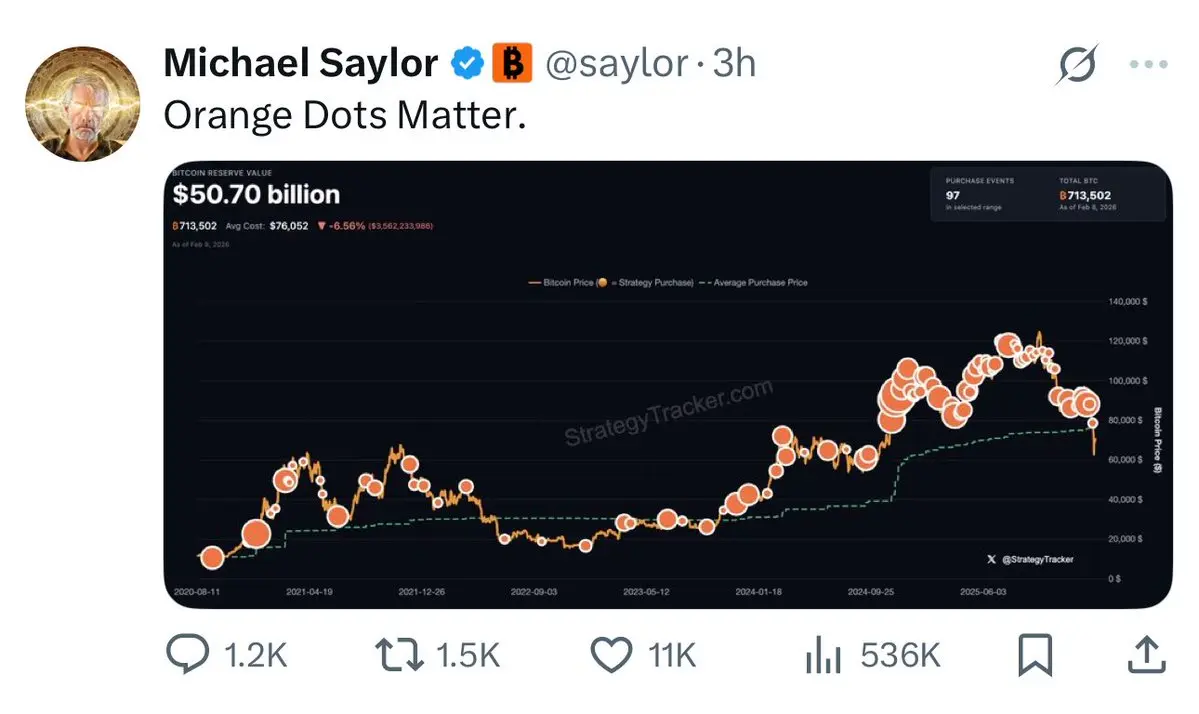The height and width of the screenshot is (714, 1199).
Task: Click the @StrategyTracker link on the chart
Action: [x=1038, y=561]
